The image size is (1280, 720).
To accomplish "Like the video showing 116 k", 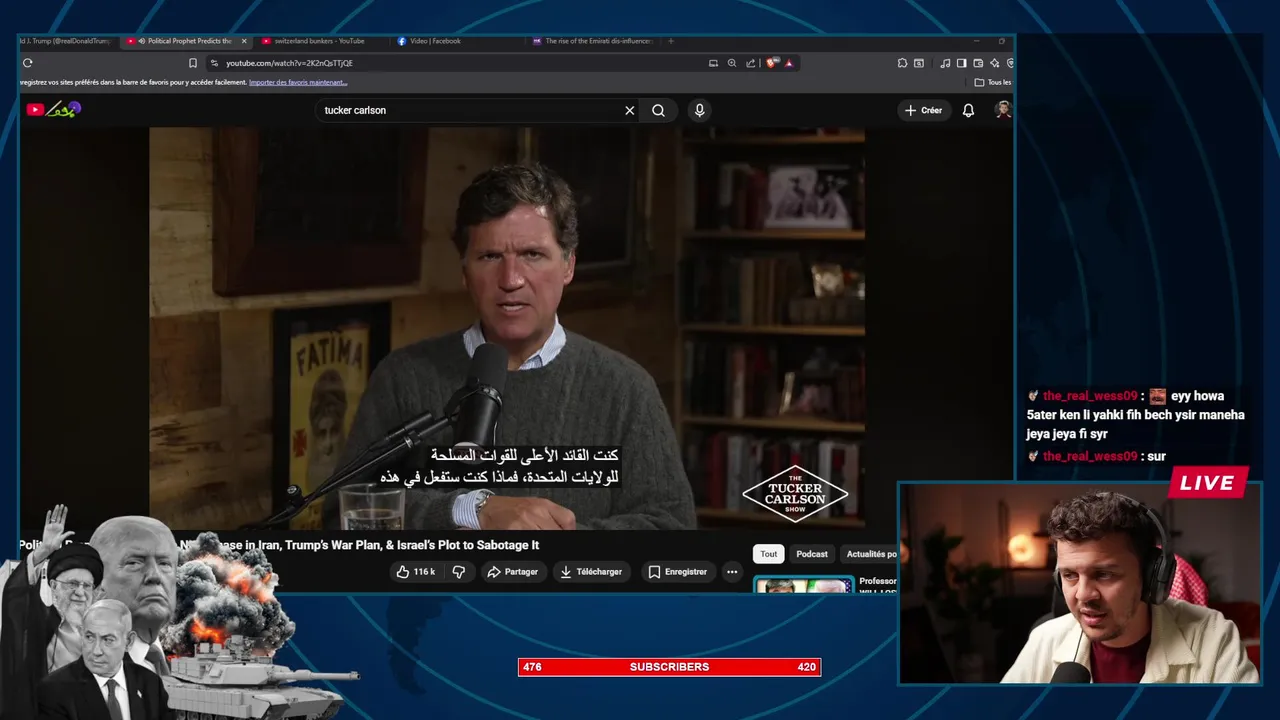I will click(x=416, y=572).
